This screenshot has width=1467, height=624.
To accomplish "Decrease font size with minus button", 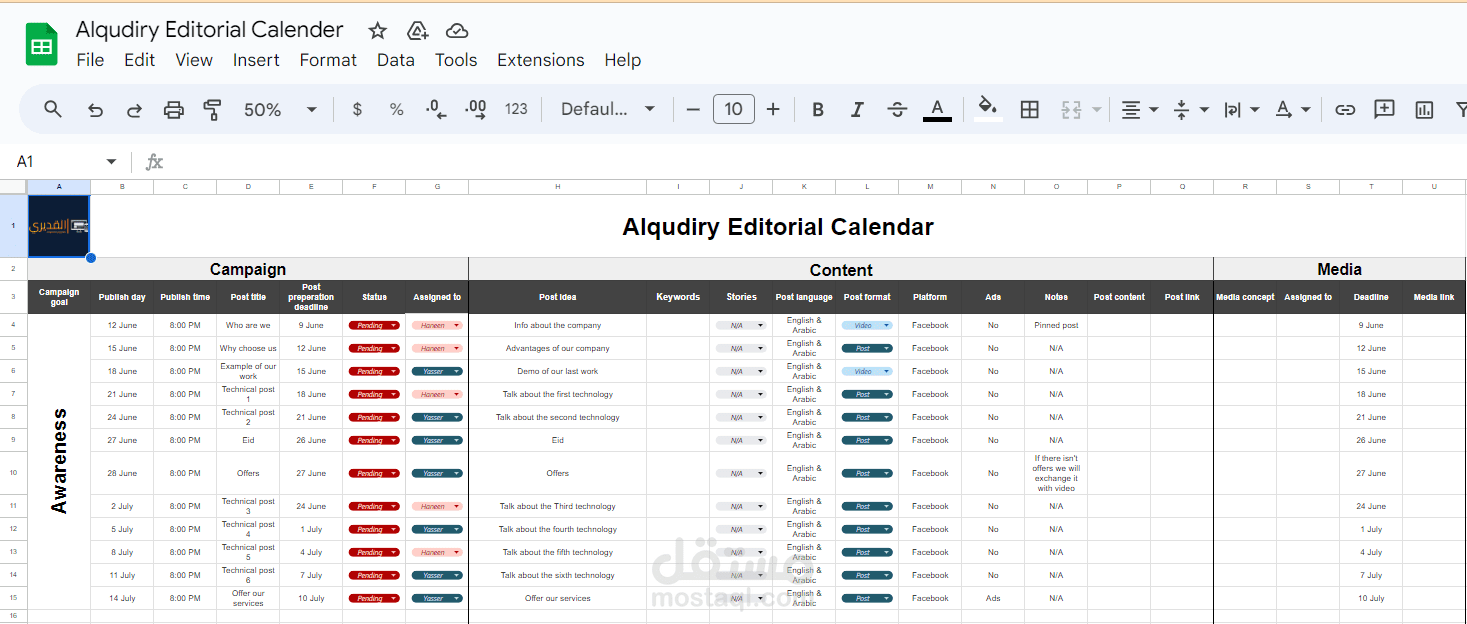I will pos(693,109).
